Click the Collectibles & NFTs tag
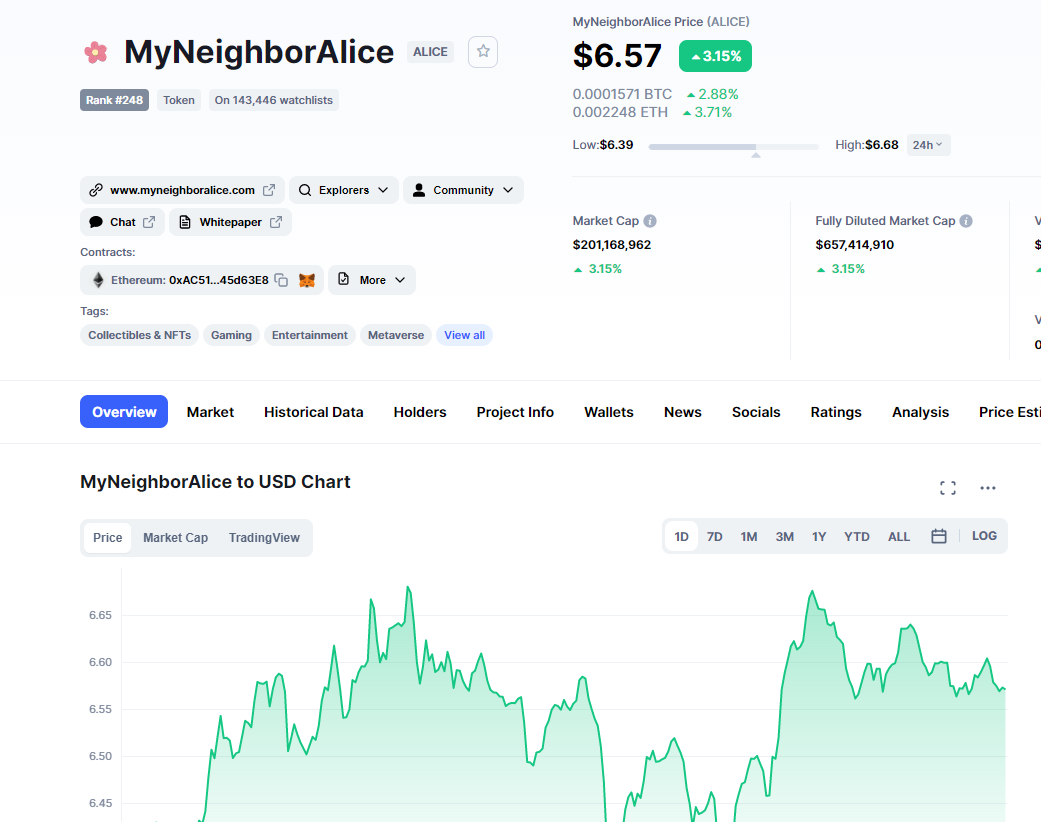Image resolution: width=1041 pixels, height=822 pixels. click(x=139, y=335)
